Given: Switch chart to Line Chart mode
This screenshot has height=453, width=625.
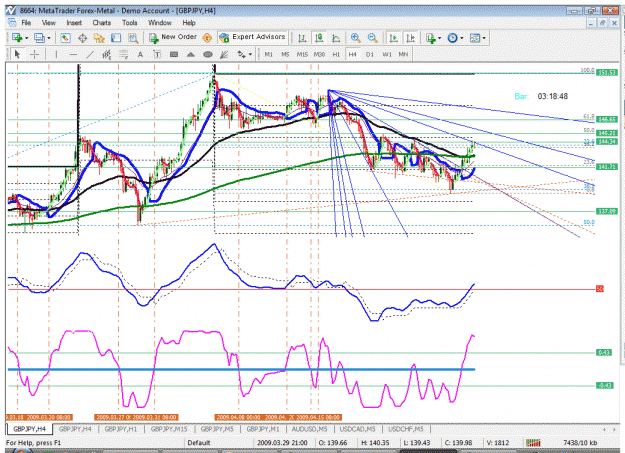Looking at the screenshot, I should pos(336,38).
